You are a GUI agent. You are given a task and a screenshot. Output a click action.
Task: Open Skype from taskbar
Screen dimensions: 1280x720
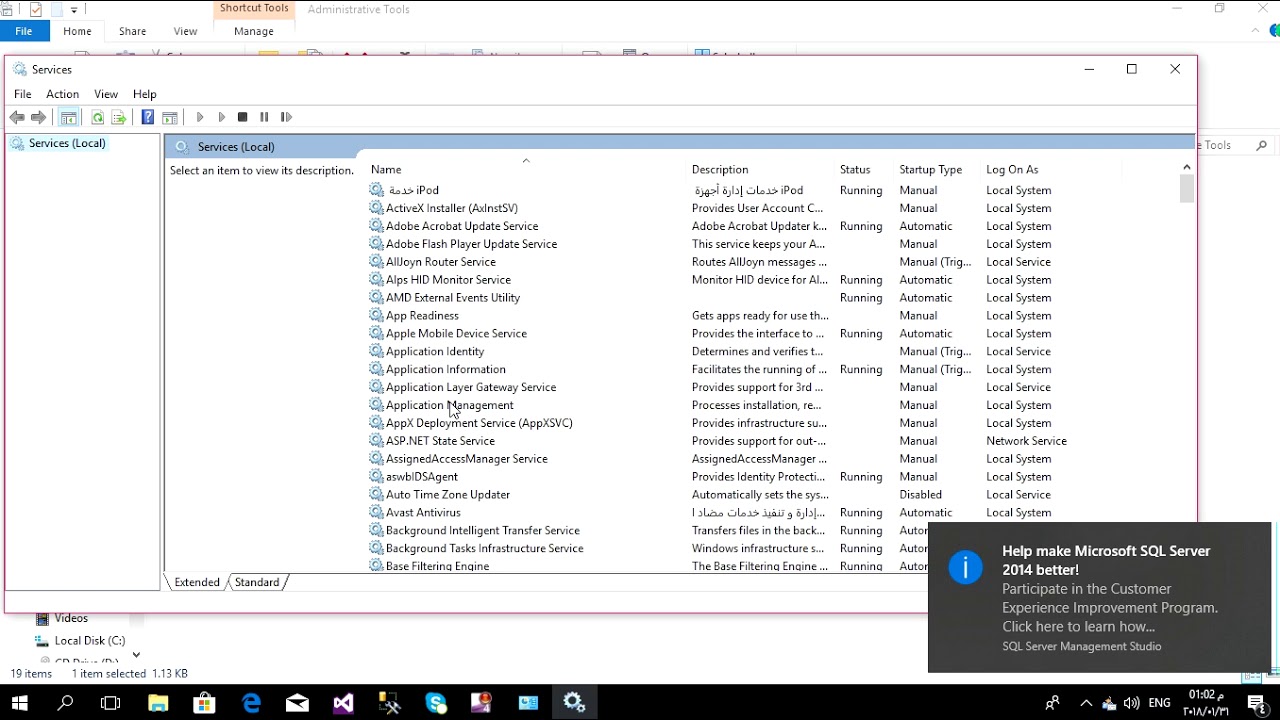(436, 703)
